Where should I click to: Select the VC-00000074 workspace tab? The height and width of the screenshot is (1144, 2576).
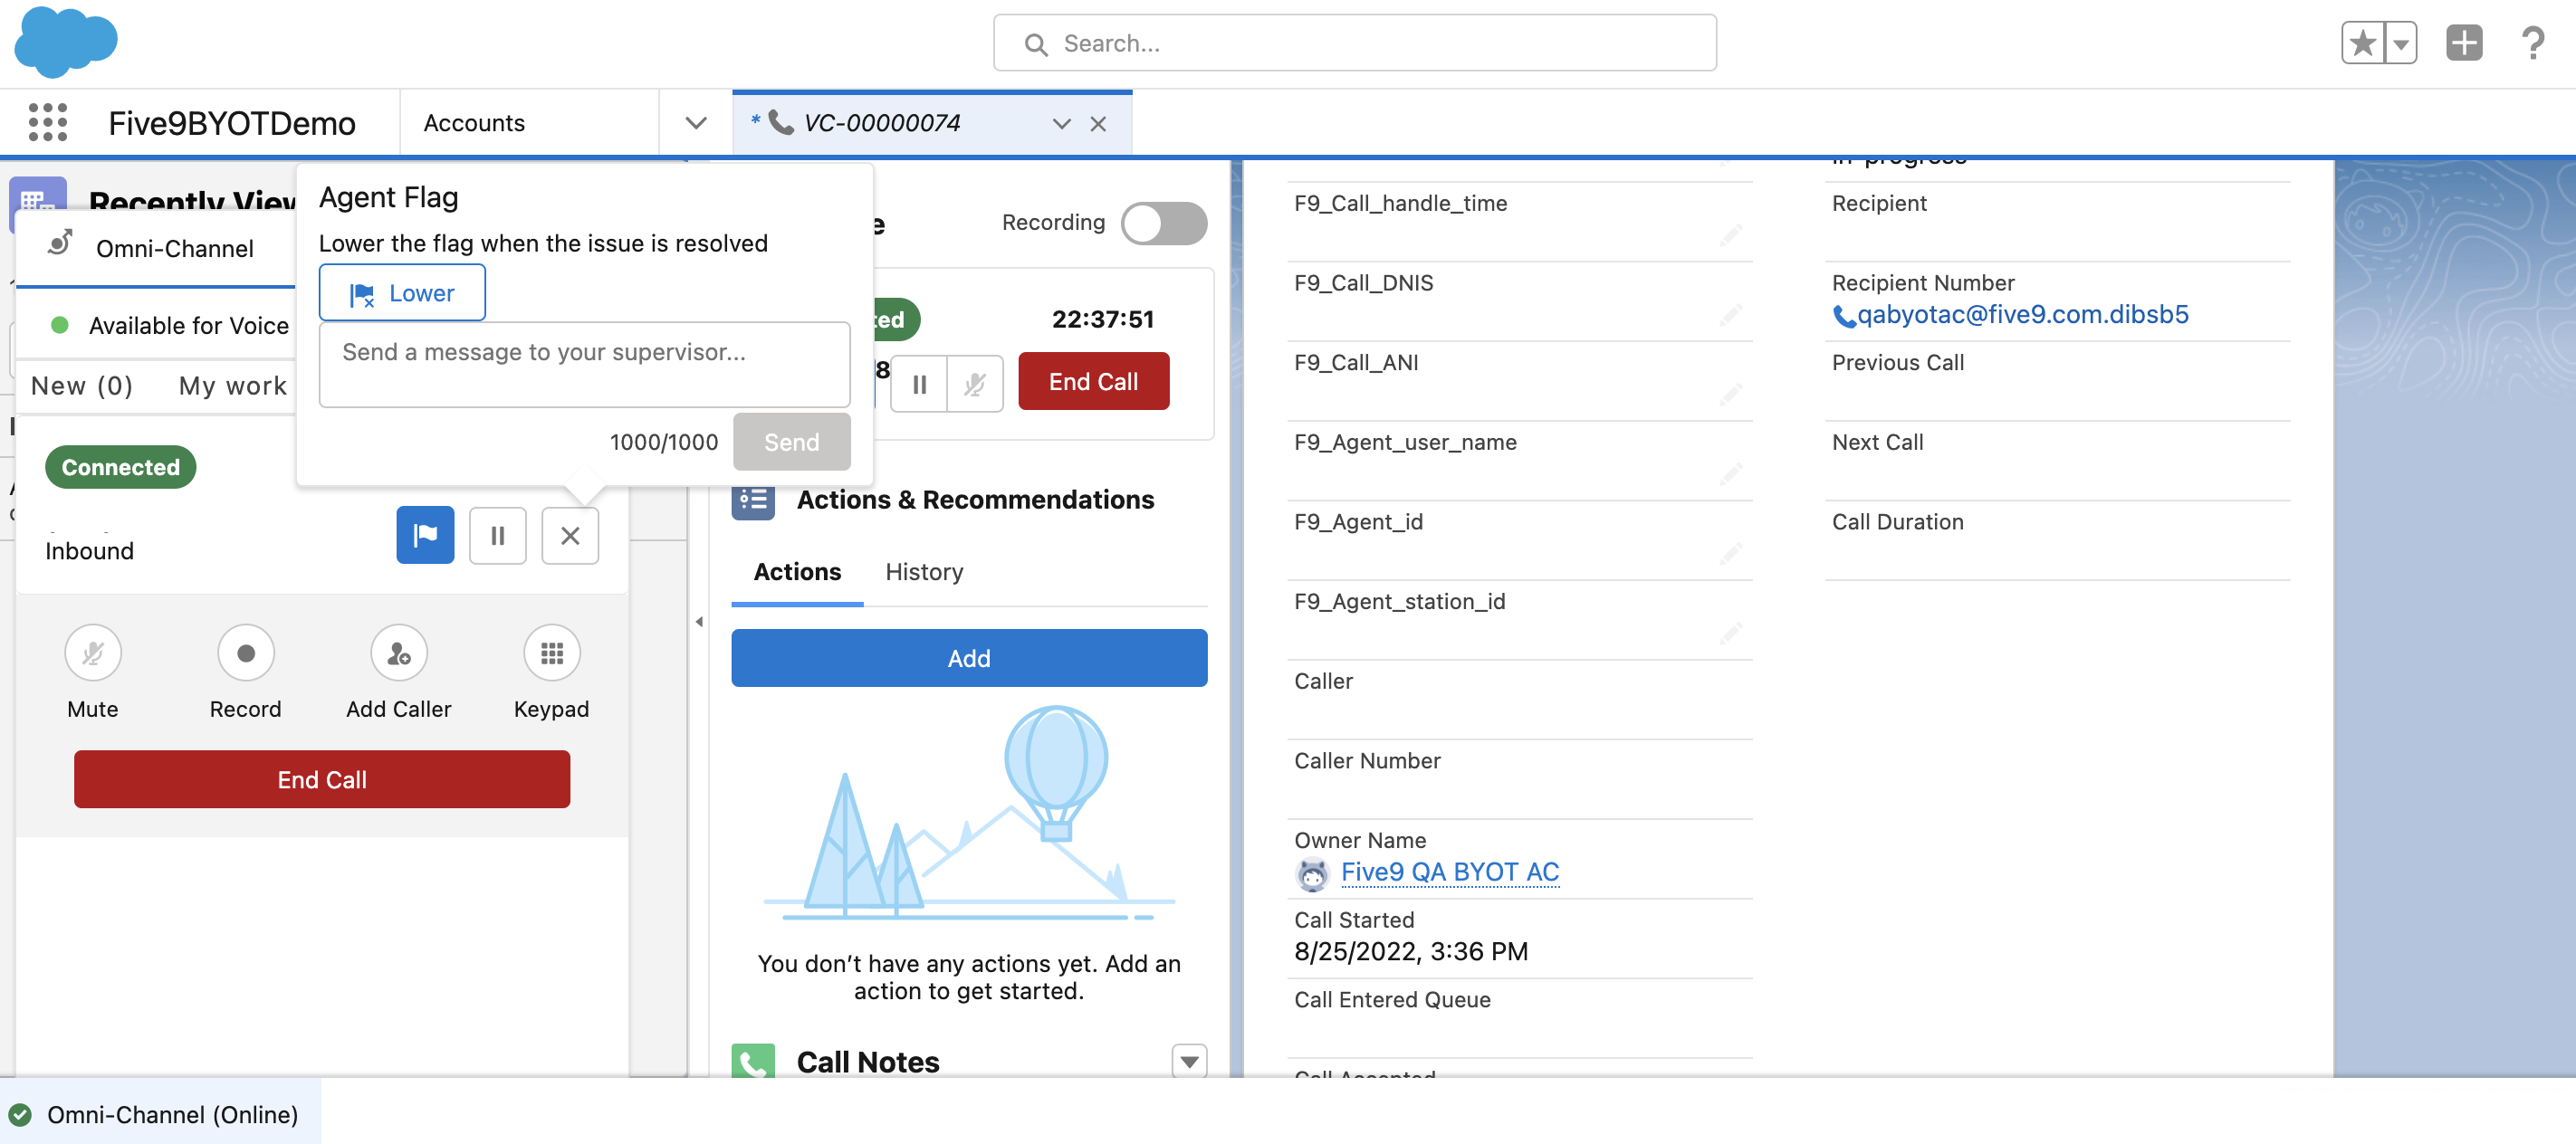click(881, 123)
